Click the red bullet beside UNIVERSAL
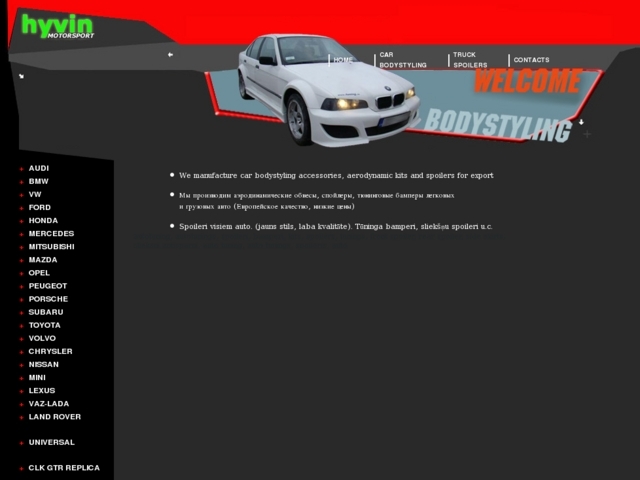The height and width of the screenshot is (480, 640). [22, 443]
